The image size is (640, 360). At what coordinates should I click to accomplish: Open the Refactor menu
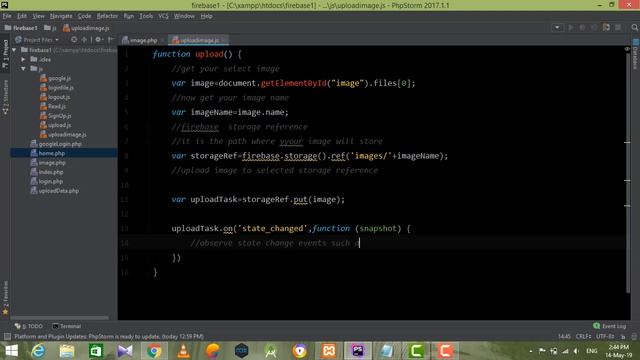(107, 16)
